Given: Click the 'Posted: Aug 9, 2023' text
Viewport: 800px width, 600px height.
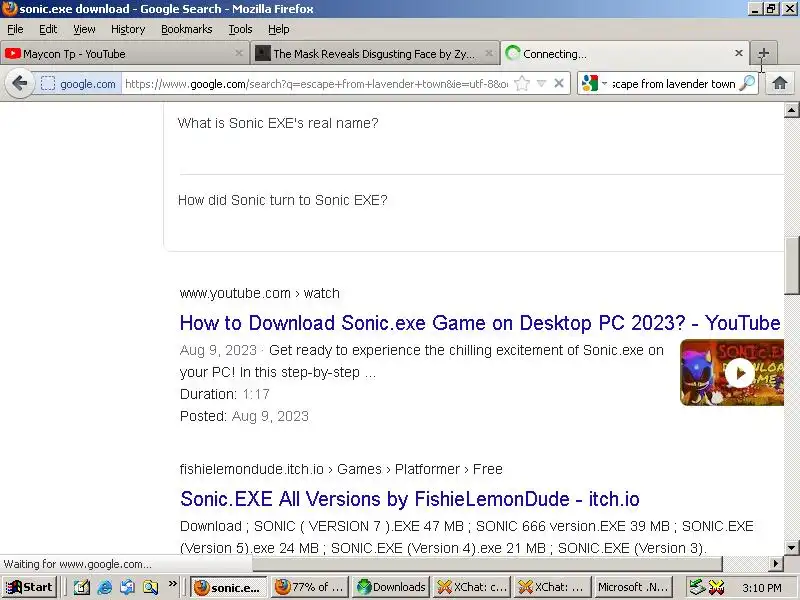Looking at the screenshot, I should pos(244,416).
